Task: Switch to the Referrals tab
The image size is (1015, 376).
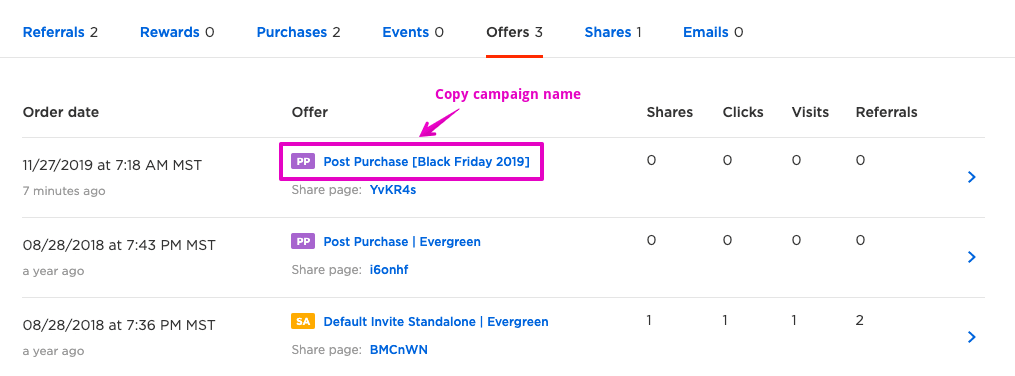Action: pyautogui.click(x=60, y=32)
